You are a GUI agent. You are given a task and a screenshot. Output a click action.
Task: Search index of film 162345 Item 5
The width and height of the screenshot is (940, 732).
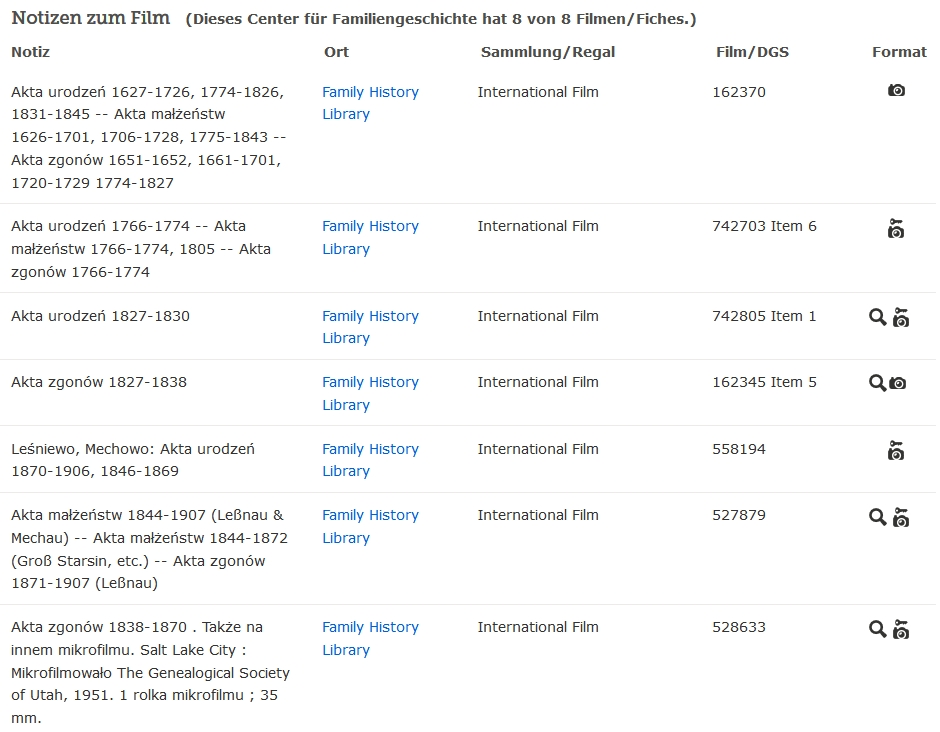[x=877, y=382]
